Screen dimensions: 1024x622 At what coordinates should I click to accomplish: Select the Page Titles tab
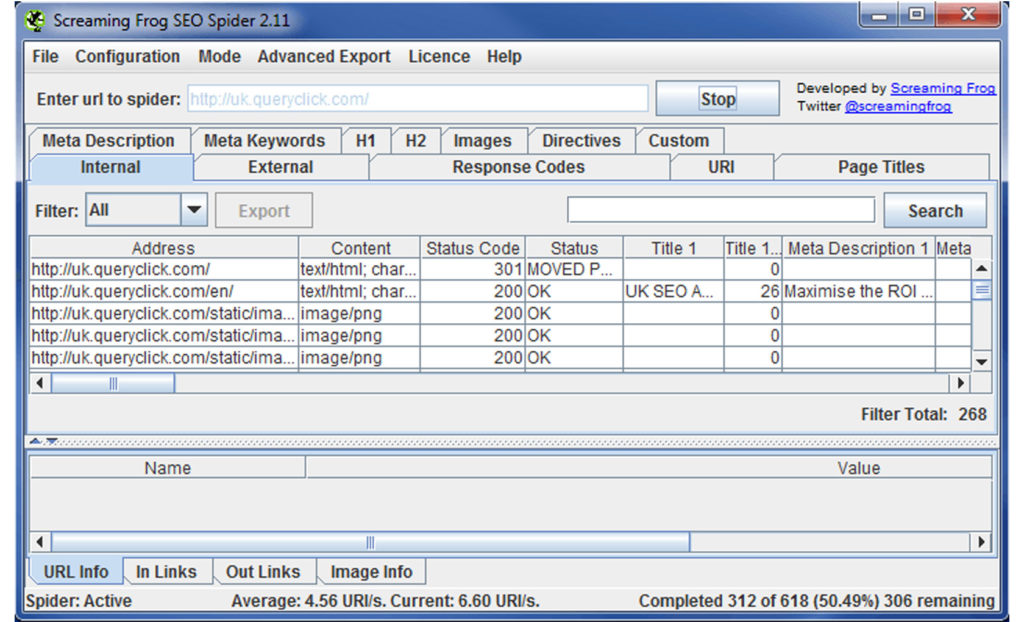pos(881,167)
